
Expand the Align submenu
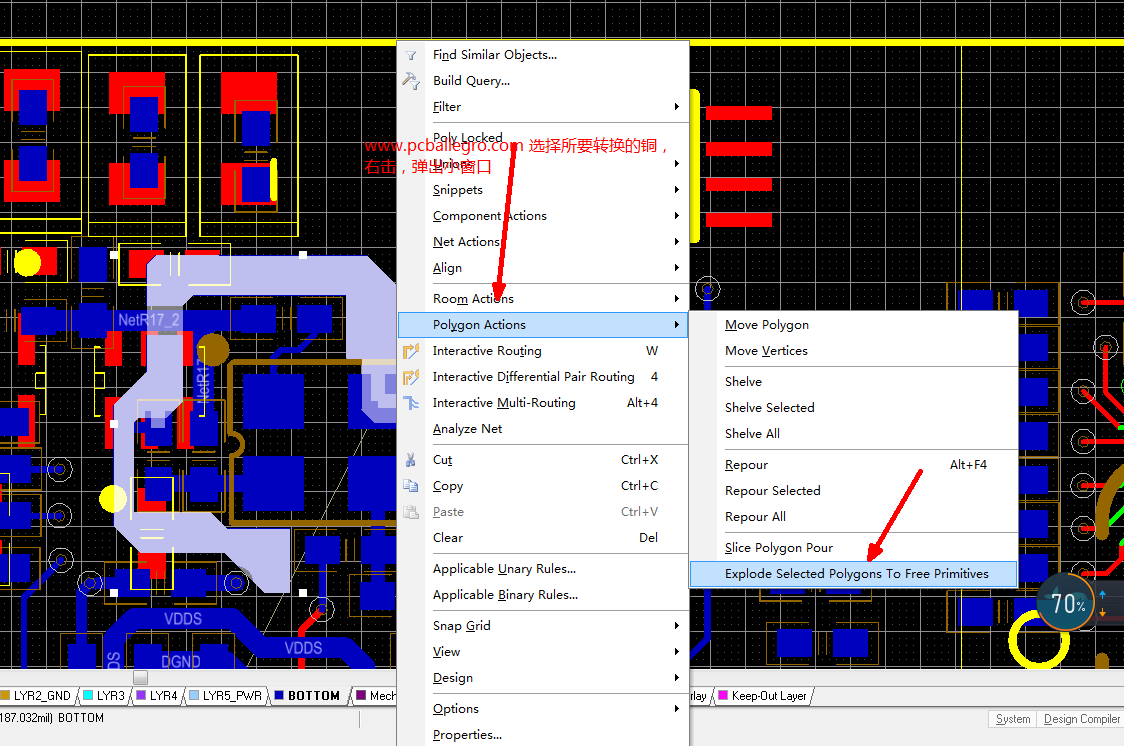tap(543, 268)
